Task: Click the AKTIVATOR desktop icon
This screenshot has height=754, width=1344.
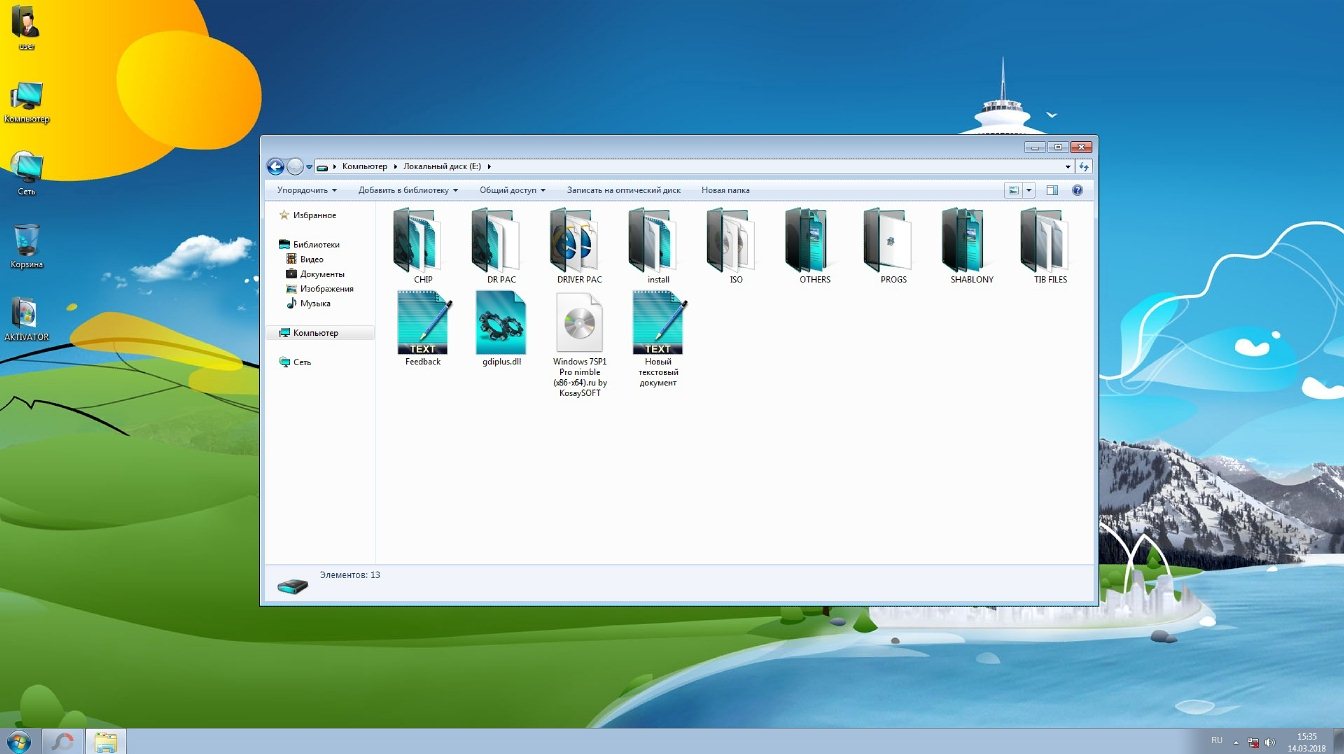Action: click(26, 314)
